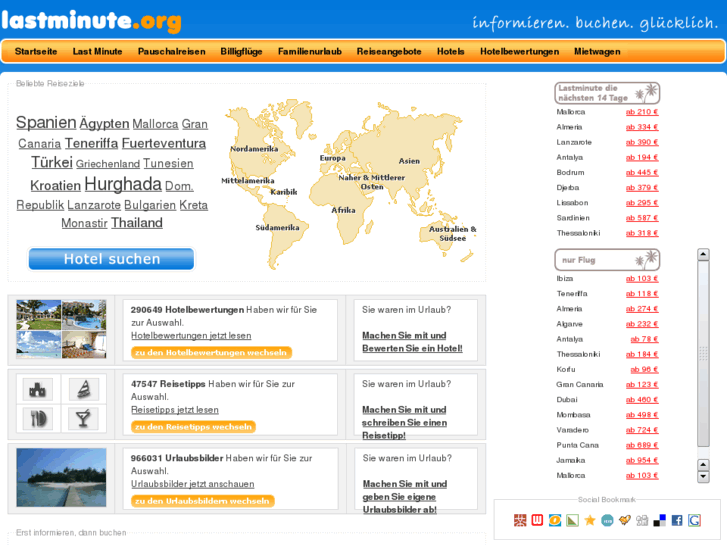Open the Startseite menu item
This screenshot has width=727, height=545.
point(36,51)
